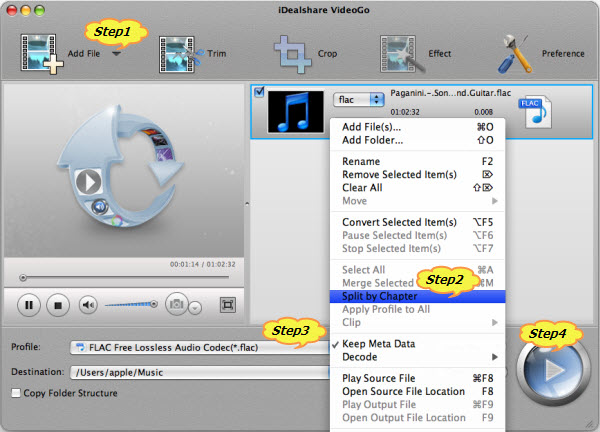600x432 pixels.
Task: Open the Effect tool
Action: [x=416, y=54]
